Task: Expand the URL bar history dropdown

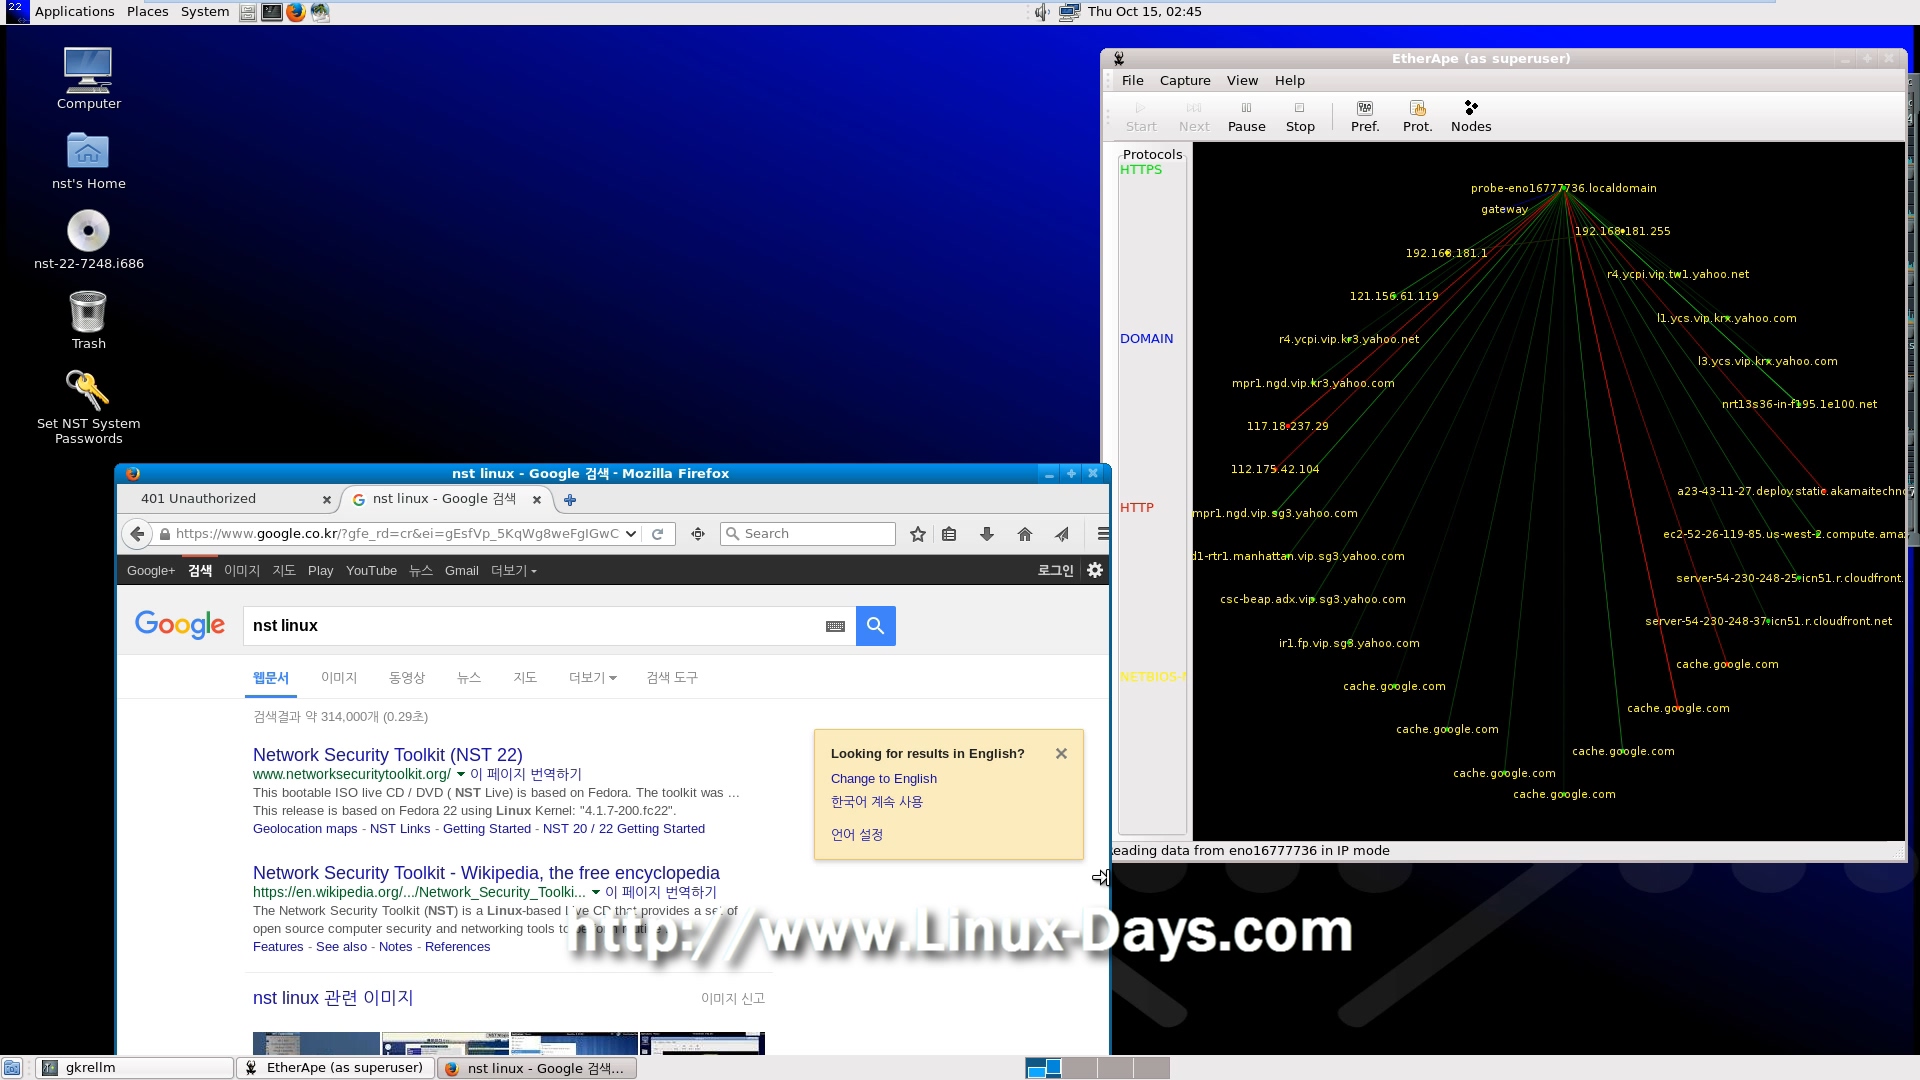Action: pyautogui.click(x=631, y=534)
